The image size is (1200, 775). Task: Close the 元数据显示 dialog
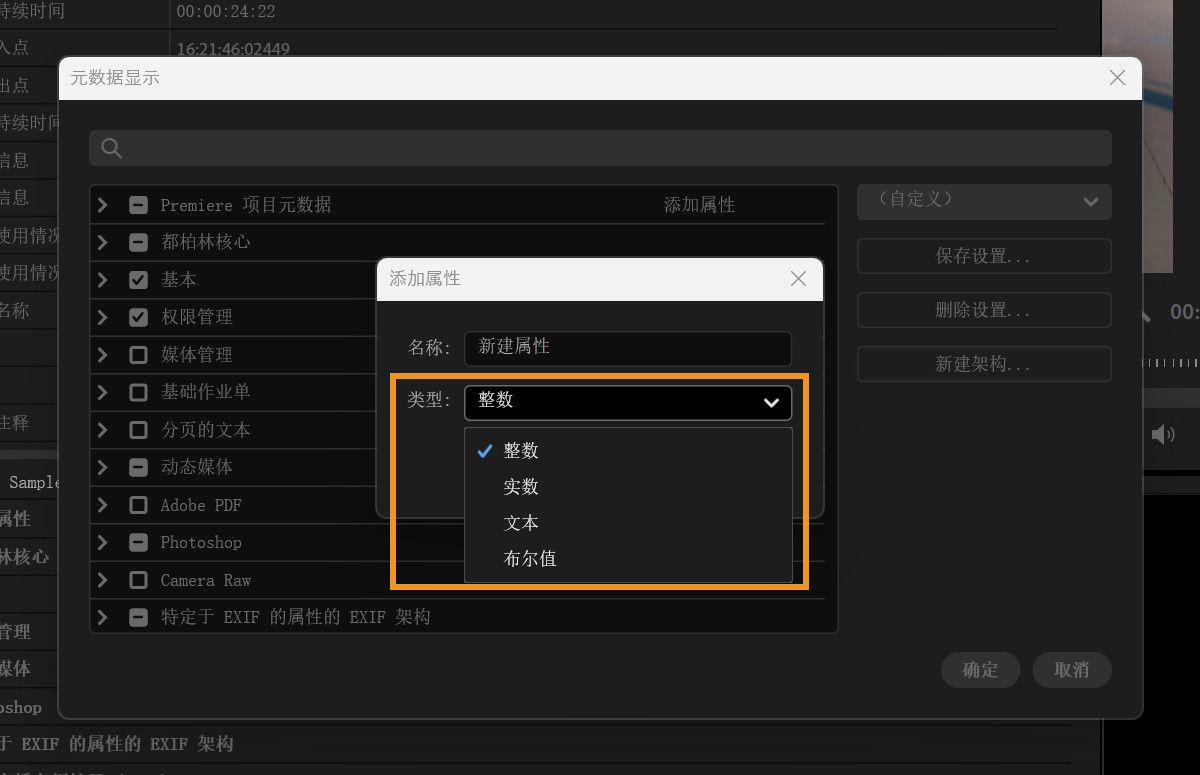[x=1118, y=77]
